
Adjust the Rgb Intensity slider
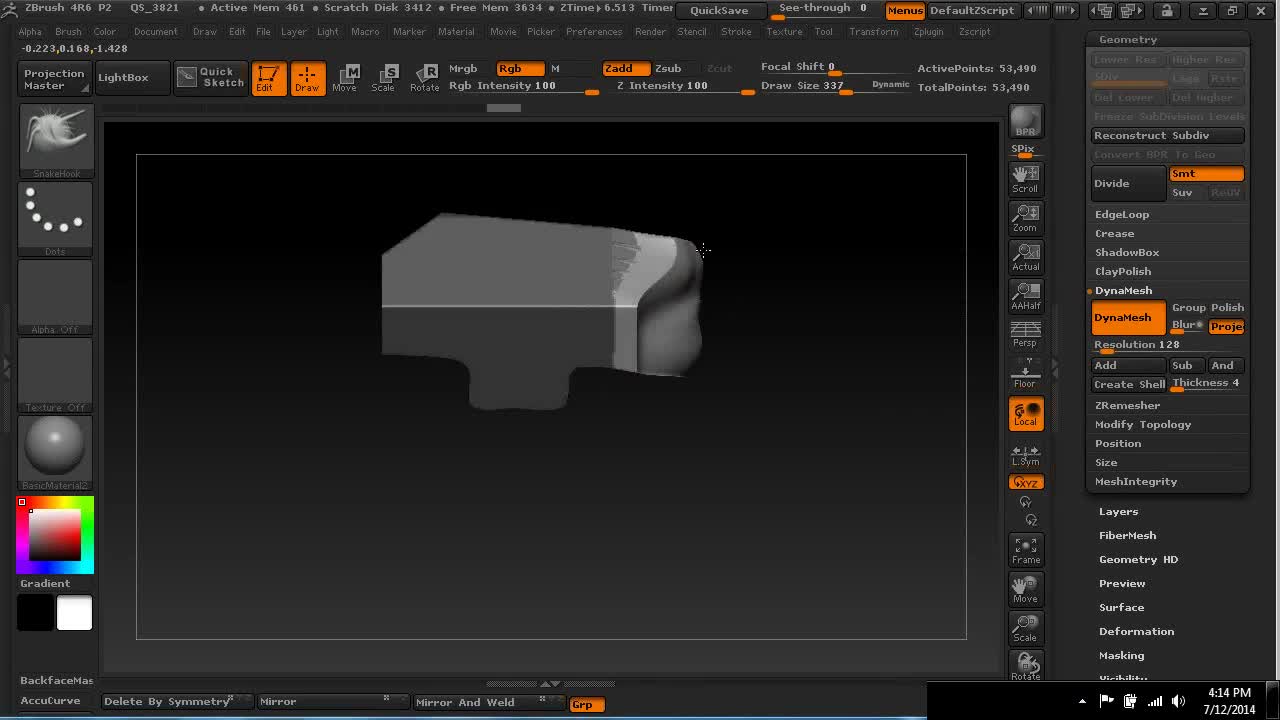coord(523,86)
